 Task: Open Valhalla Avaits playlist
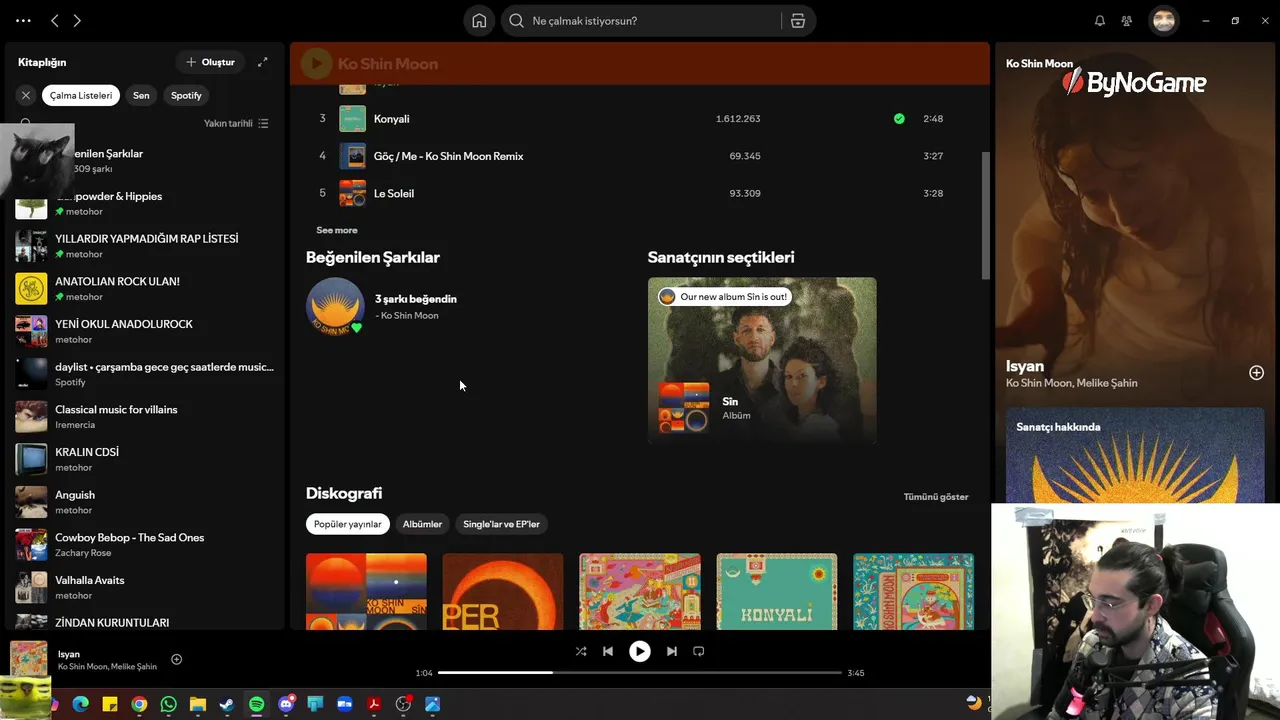tap(145, 587)
